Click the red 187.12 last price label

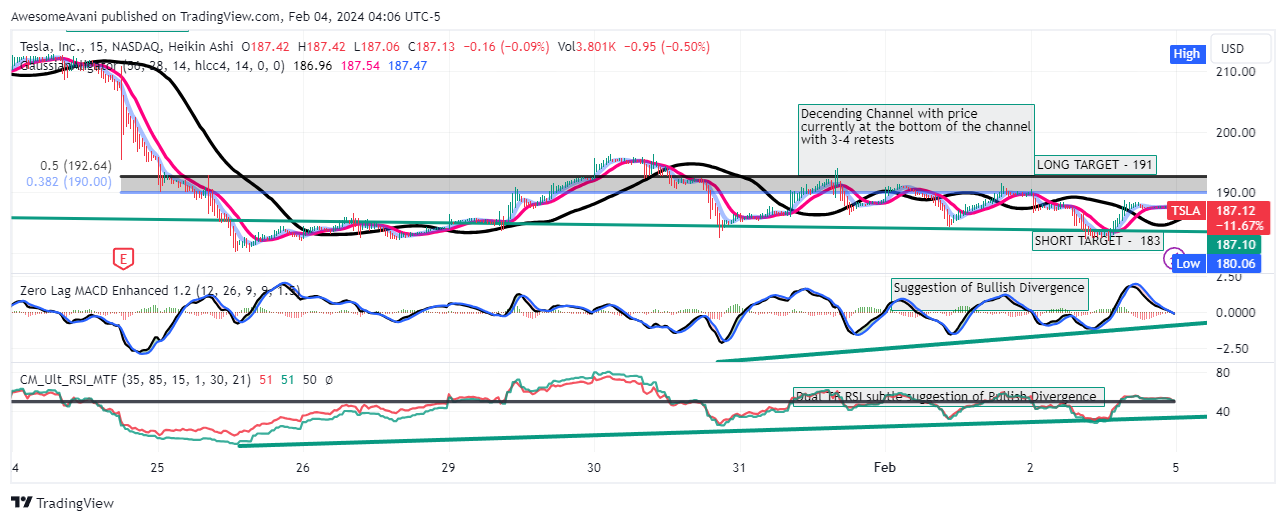pyautogui.click(x=1237, y=211)
